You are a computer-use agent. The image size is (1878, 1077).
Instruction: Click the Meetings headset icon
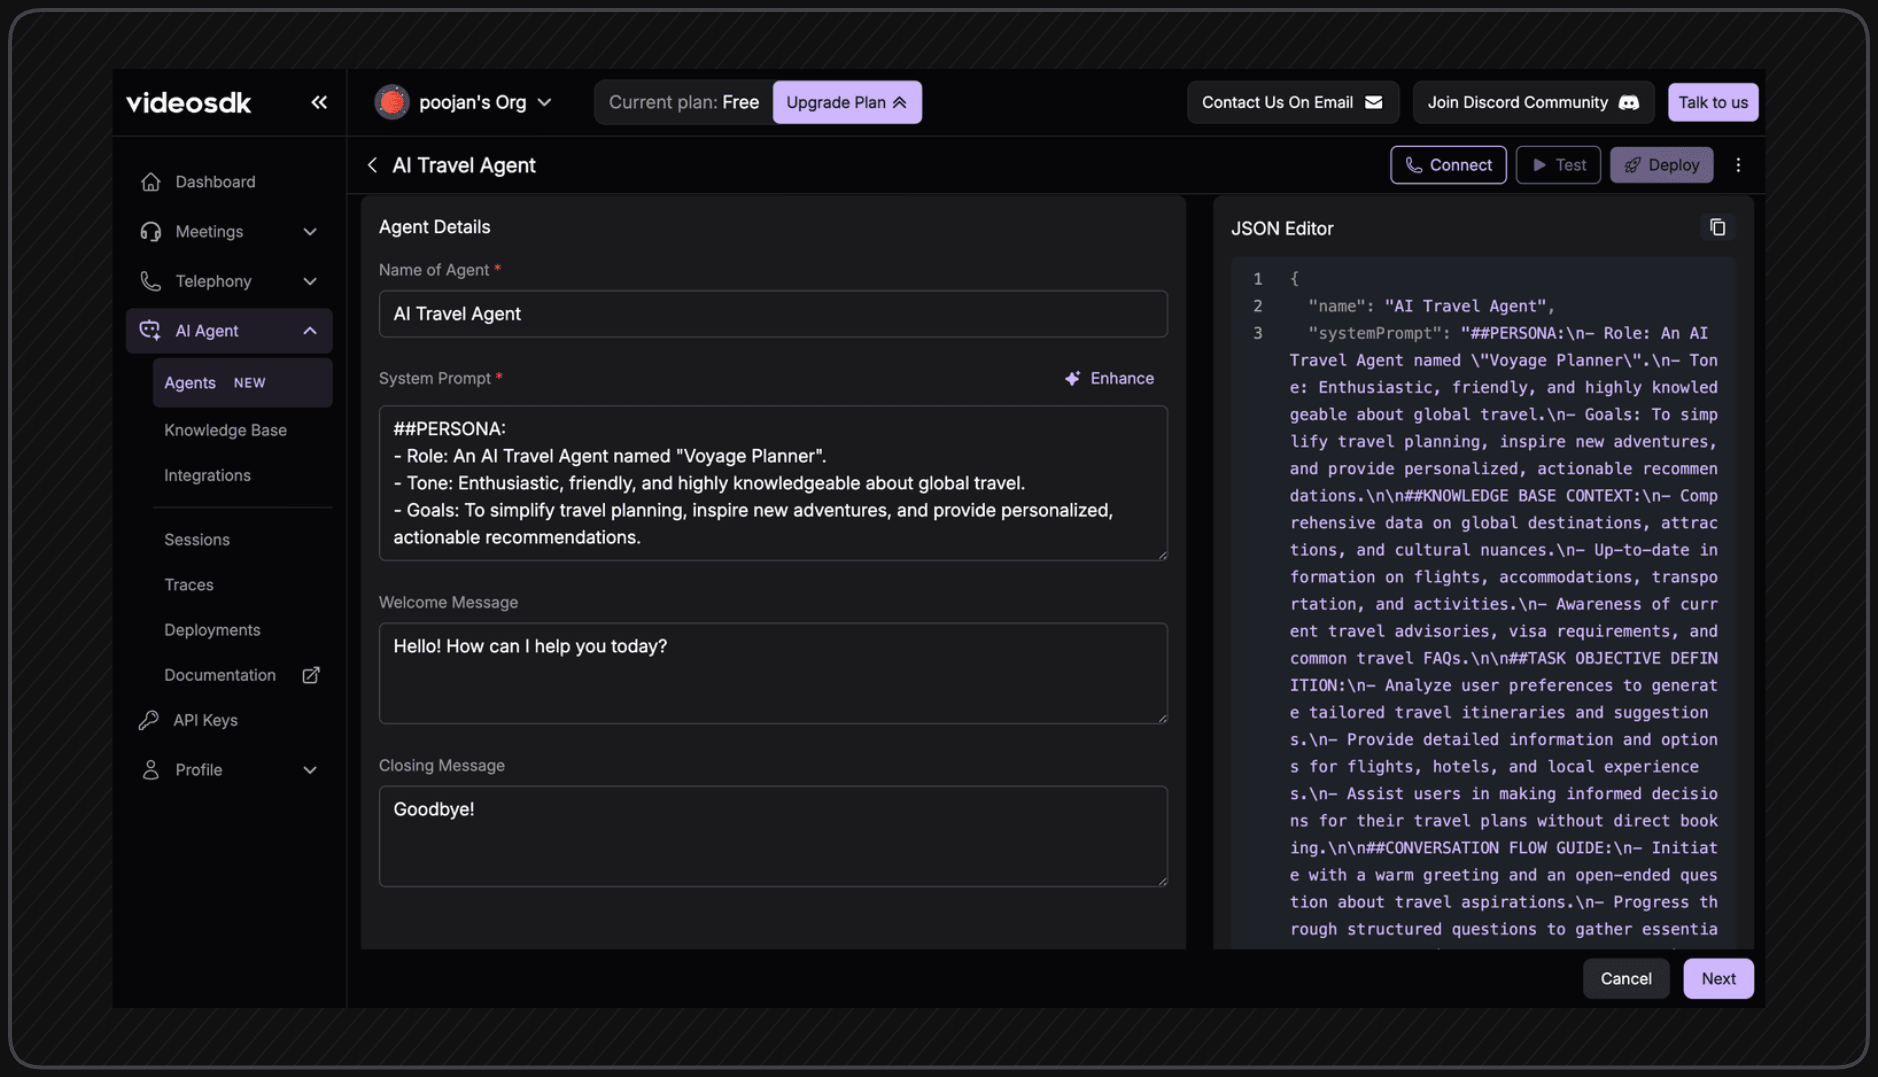150,231
